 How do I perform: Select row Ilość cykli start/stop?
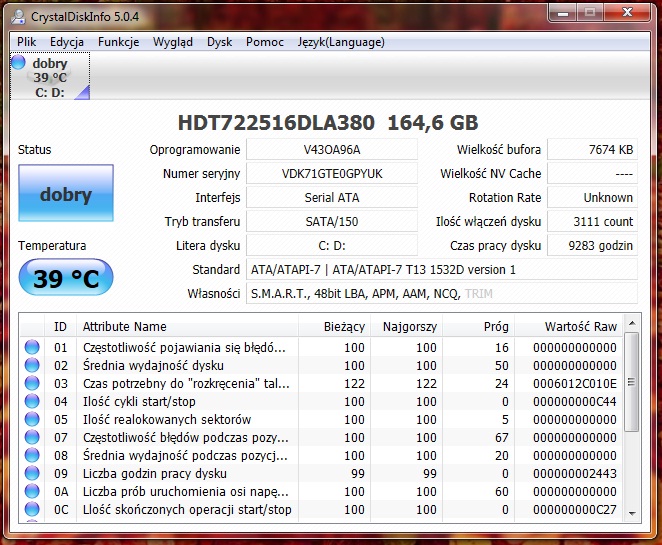click(x=321, y=401)
